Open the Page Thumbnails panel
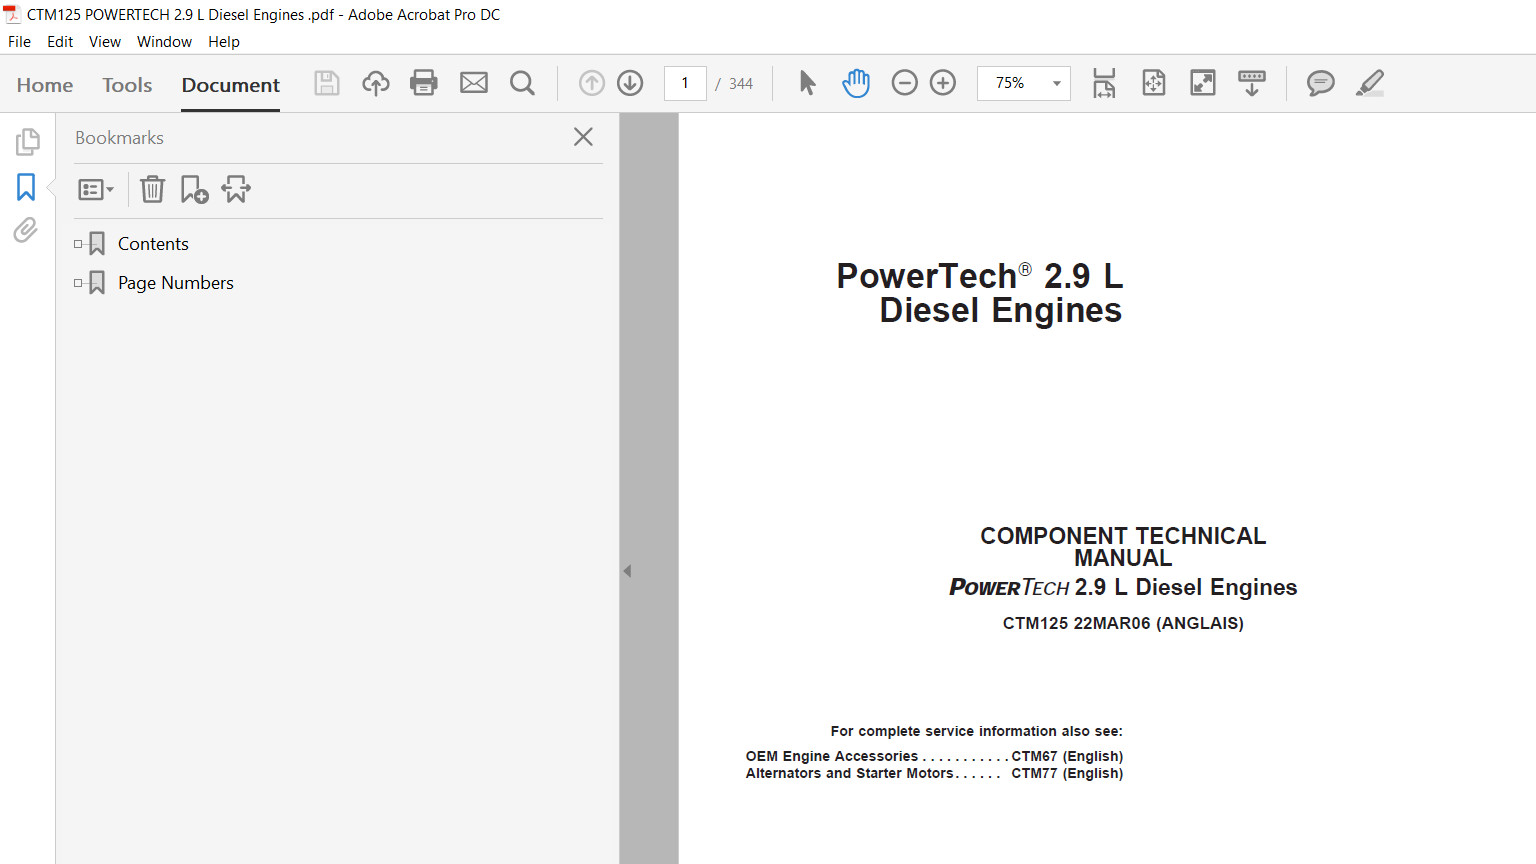The image size is (1536, 864). point(27,142)
